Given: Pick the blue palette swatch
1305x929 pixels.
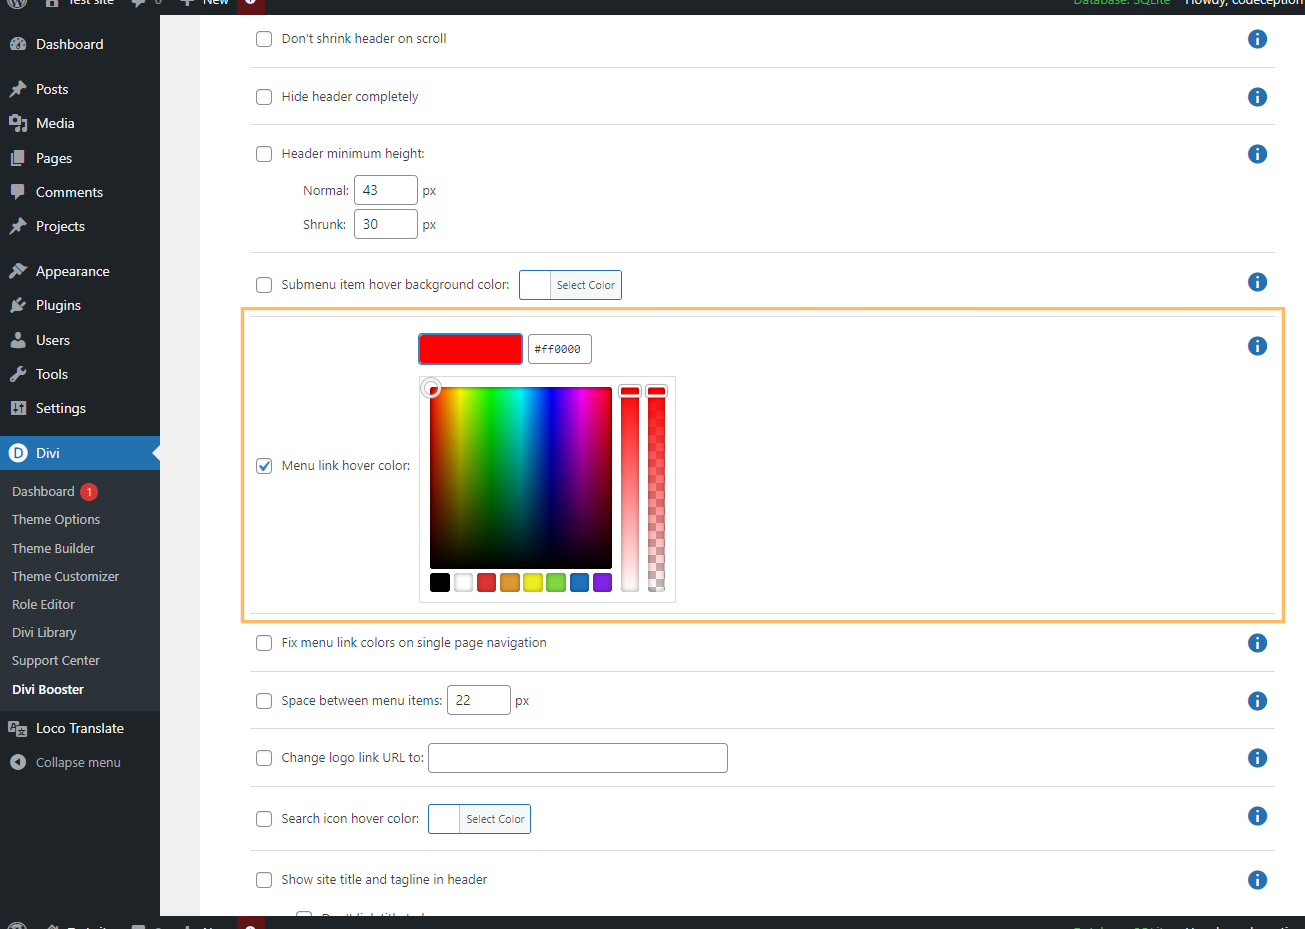Looking at the screenshot, I should [x=579, y=582].
